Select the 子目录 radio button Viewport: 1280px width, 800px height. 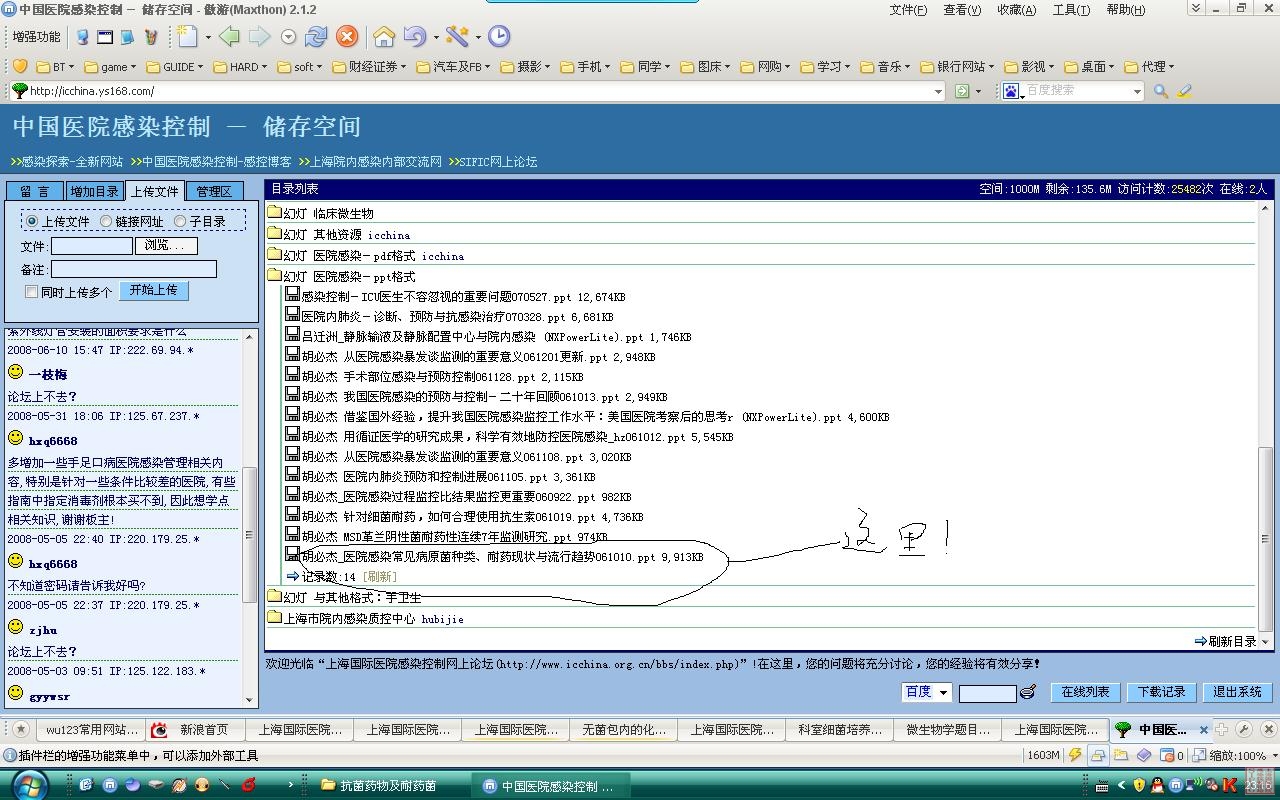180,221
